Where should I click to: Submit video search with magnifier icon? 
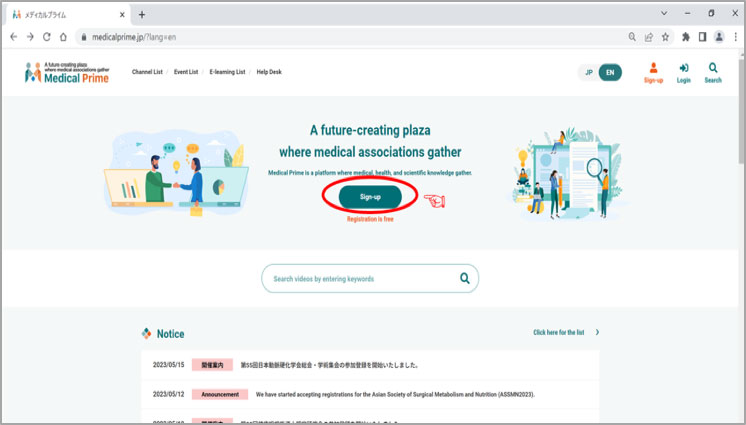464,278
